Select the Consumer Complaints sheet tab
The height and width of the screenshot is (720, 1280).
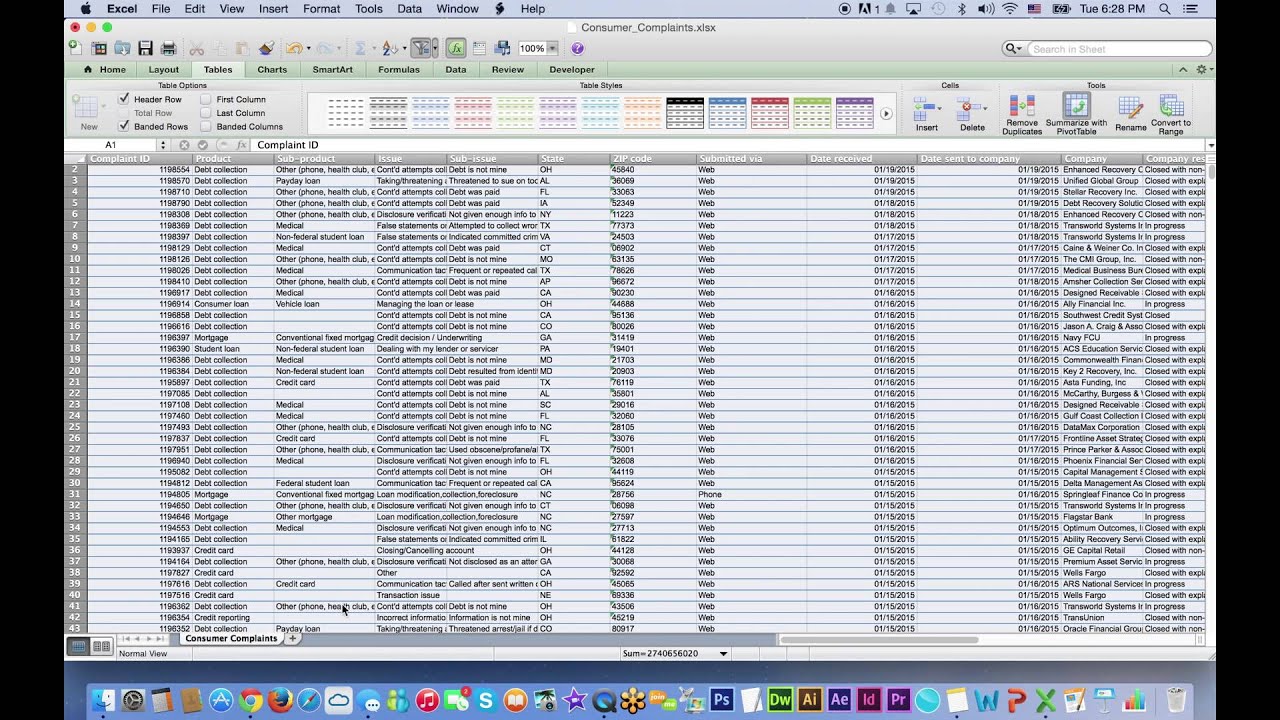coord(231,638)
